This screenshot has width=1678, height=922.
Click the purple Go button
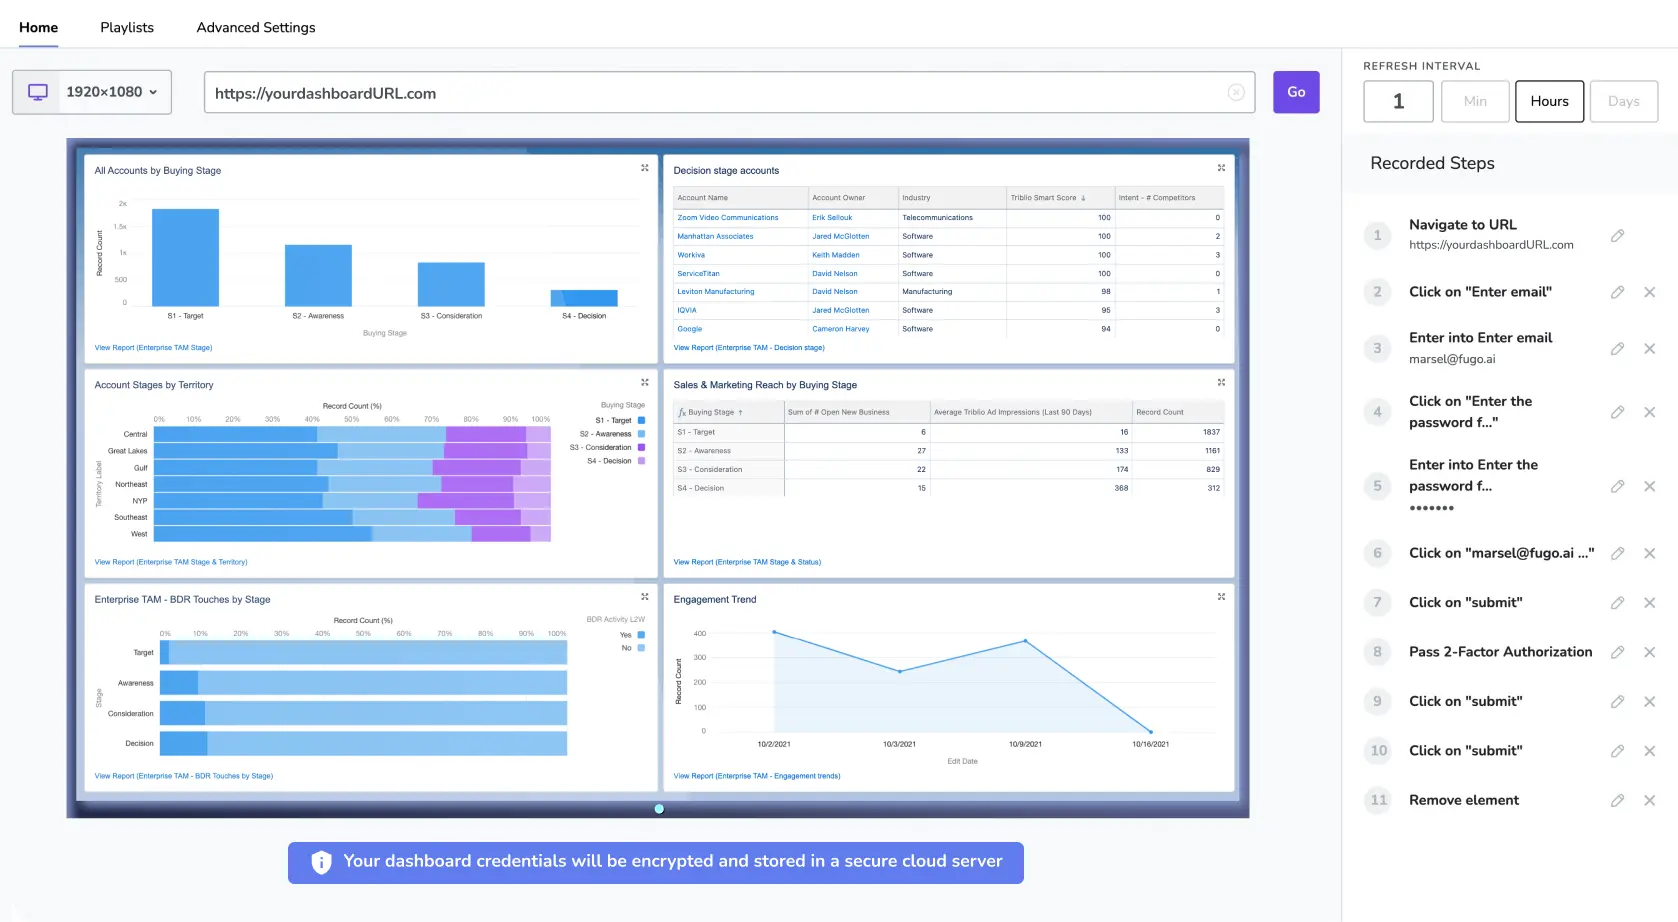[x=1296, y=92]
